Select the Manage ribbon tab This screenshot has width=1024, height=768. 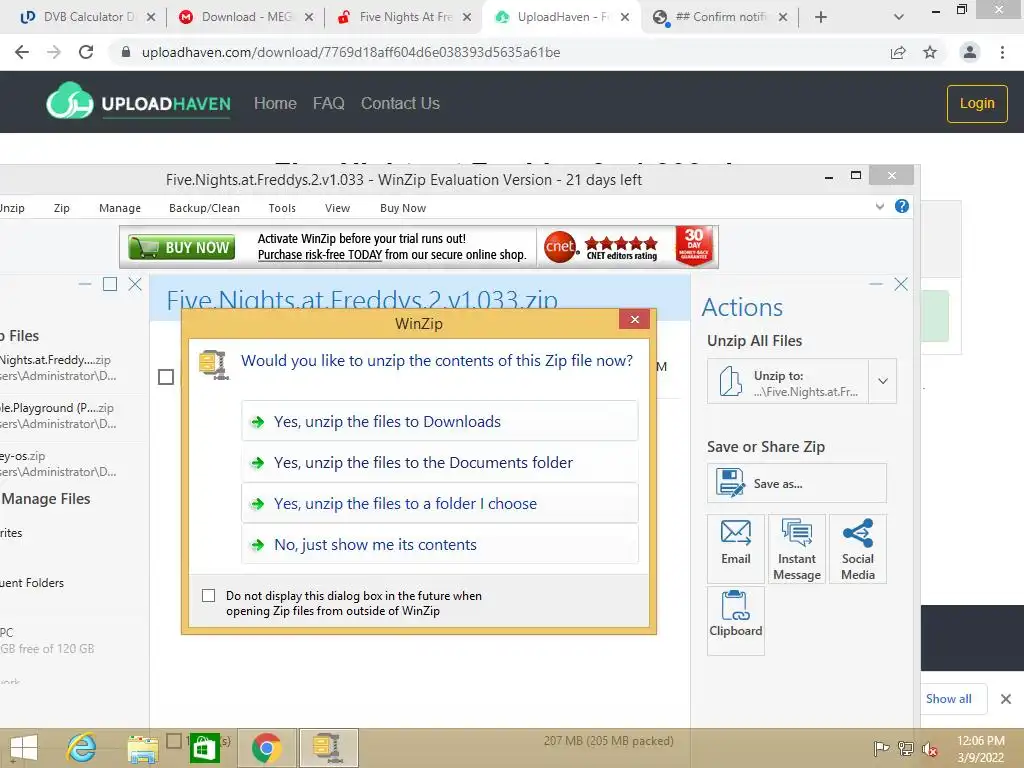click(x=120, y=208)
